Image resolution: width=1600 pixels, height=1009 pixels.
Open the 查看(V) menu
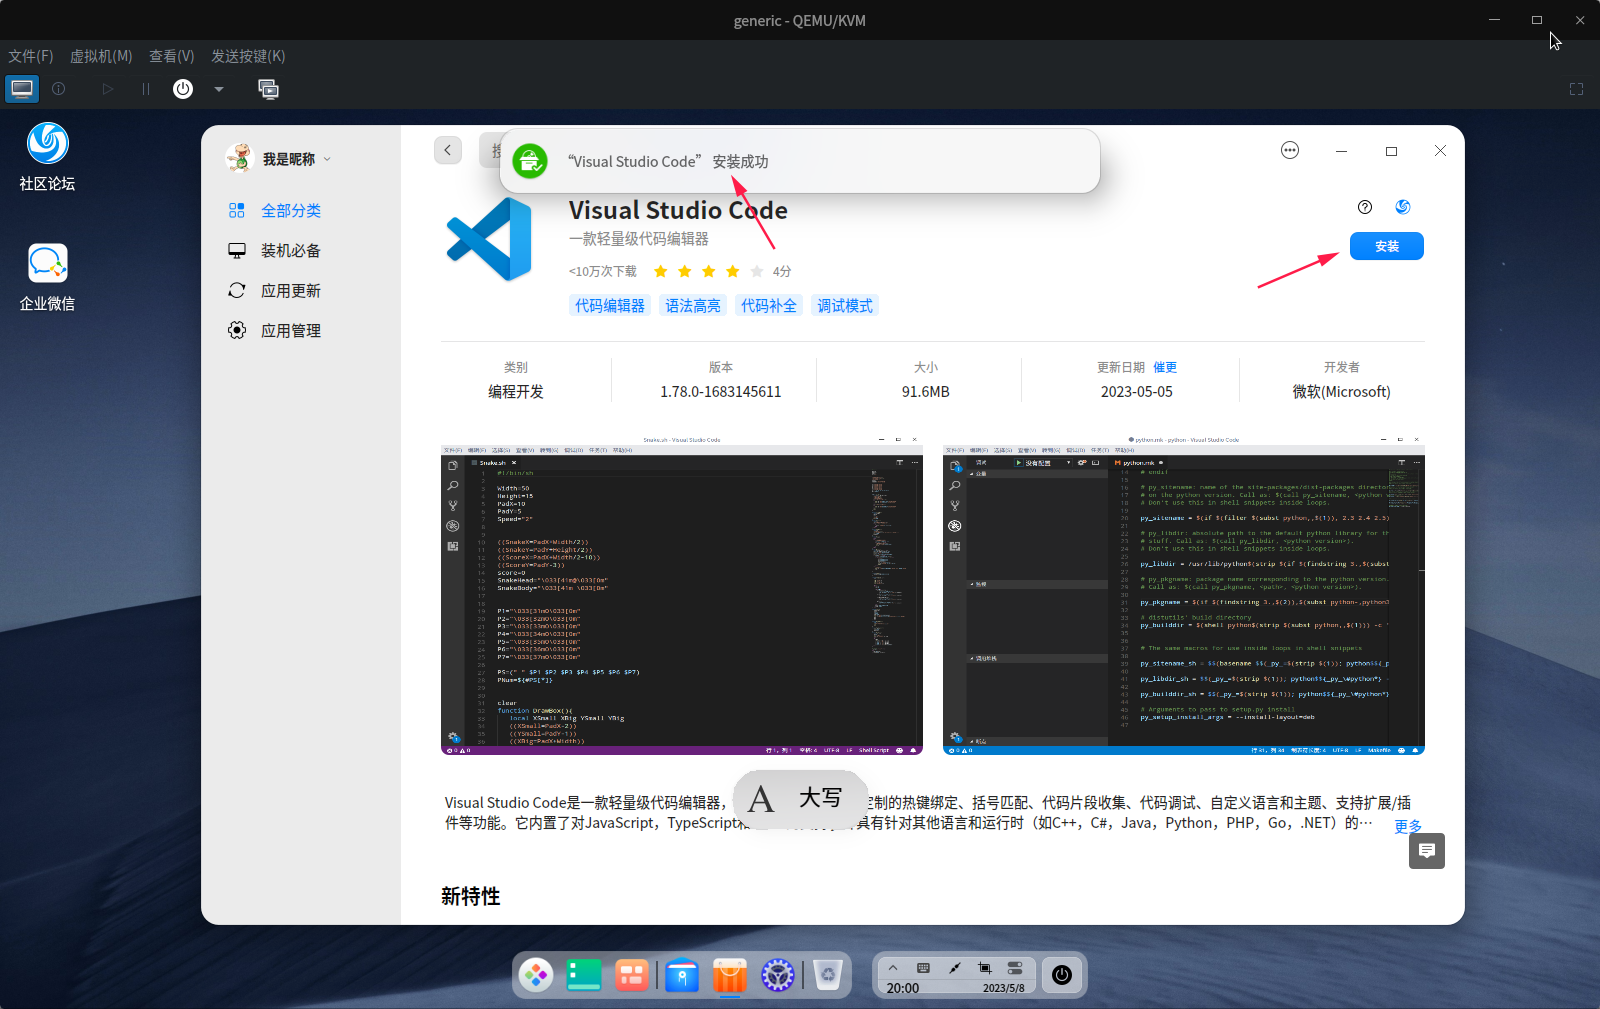(170, 56)
